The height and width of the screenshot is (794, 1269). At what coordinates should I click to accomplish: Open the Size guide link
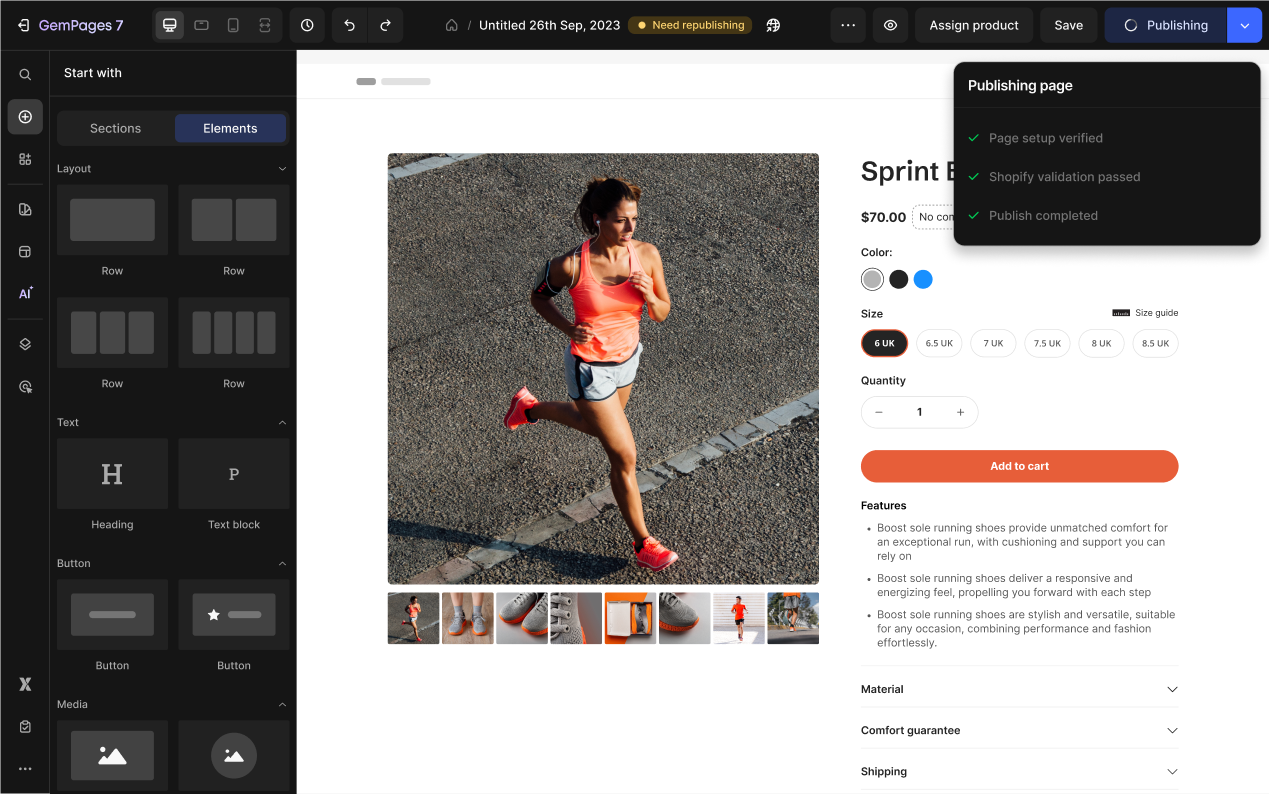(1146, 312)
